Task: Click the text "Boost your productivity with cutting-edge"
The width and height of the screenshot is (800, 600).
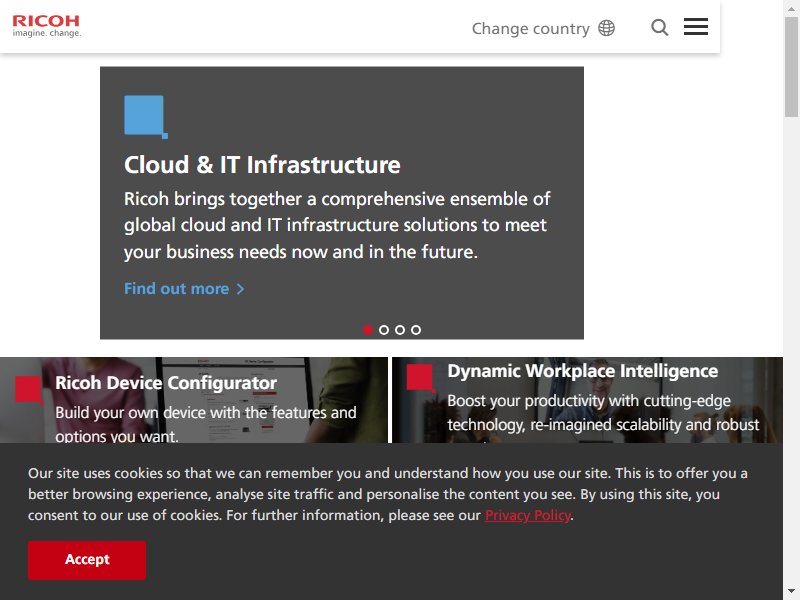Action: click(x=589, y=401)
